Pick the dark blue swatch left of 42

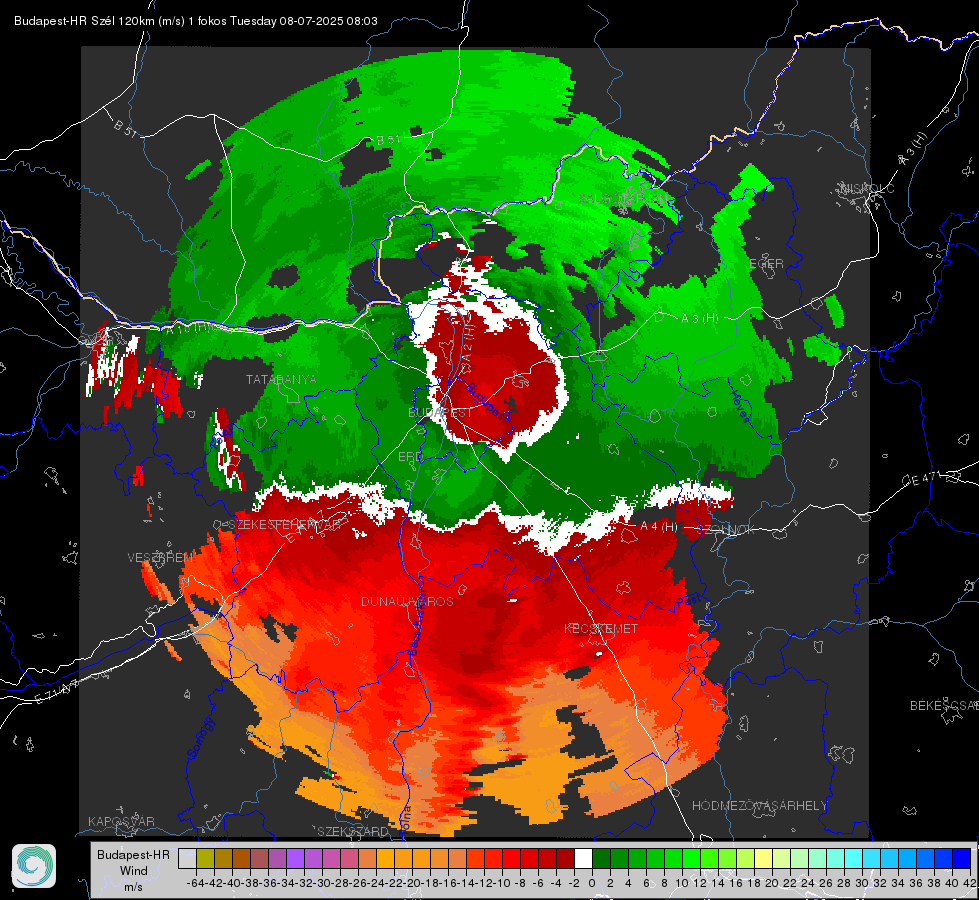pos(962,858)
